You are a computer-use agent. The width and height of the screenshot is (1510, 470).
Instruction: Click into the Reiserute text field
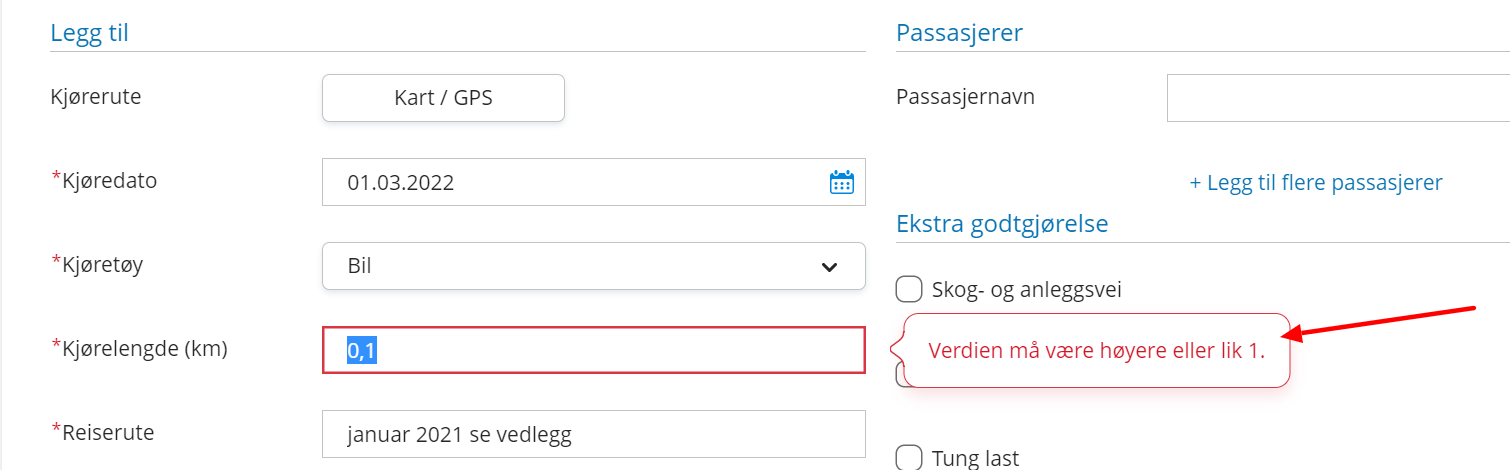[x=594, y=434]
